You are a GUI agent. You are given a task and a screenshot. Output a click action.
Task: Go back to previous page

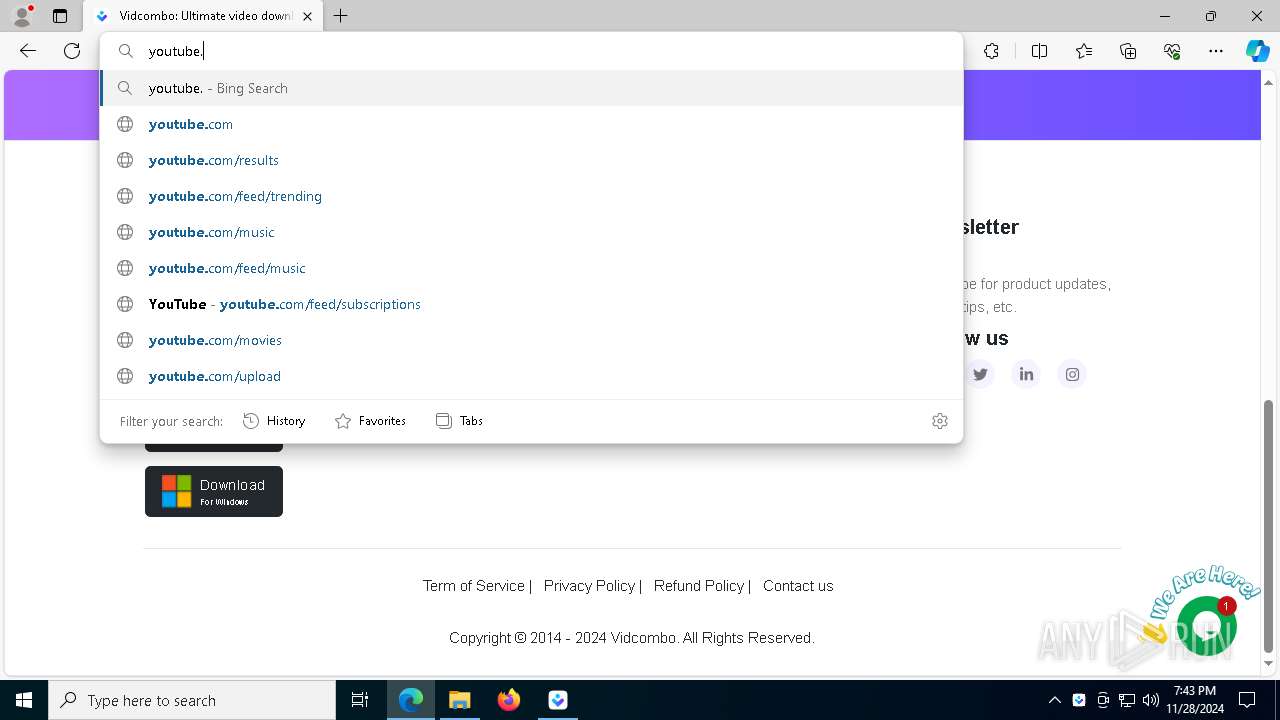(x=28, y=51)
